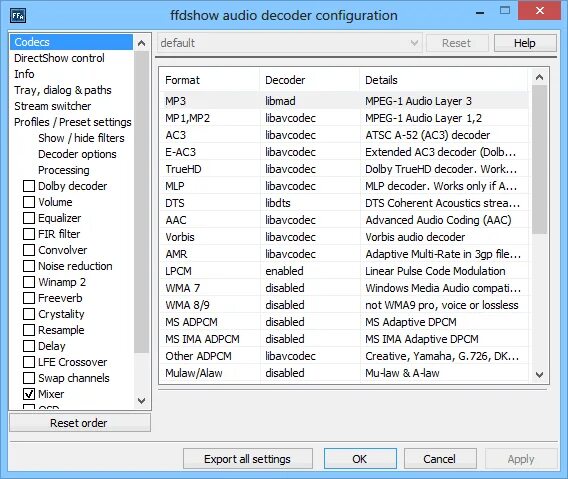Select Tray, dialog & paths
Viewport: 568px width, 479px height.
(x=63, y=90)
